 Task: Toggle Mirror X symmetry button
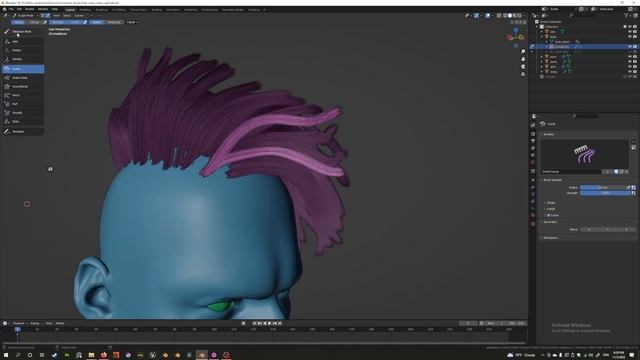(x=589, y=229)
